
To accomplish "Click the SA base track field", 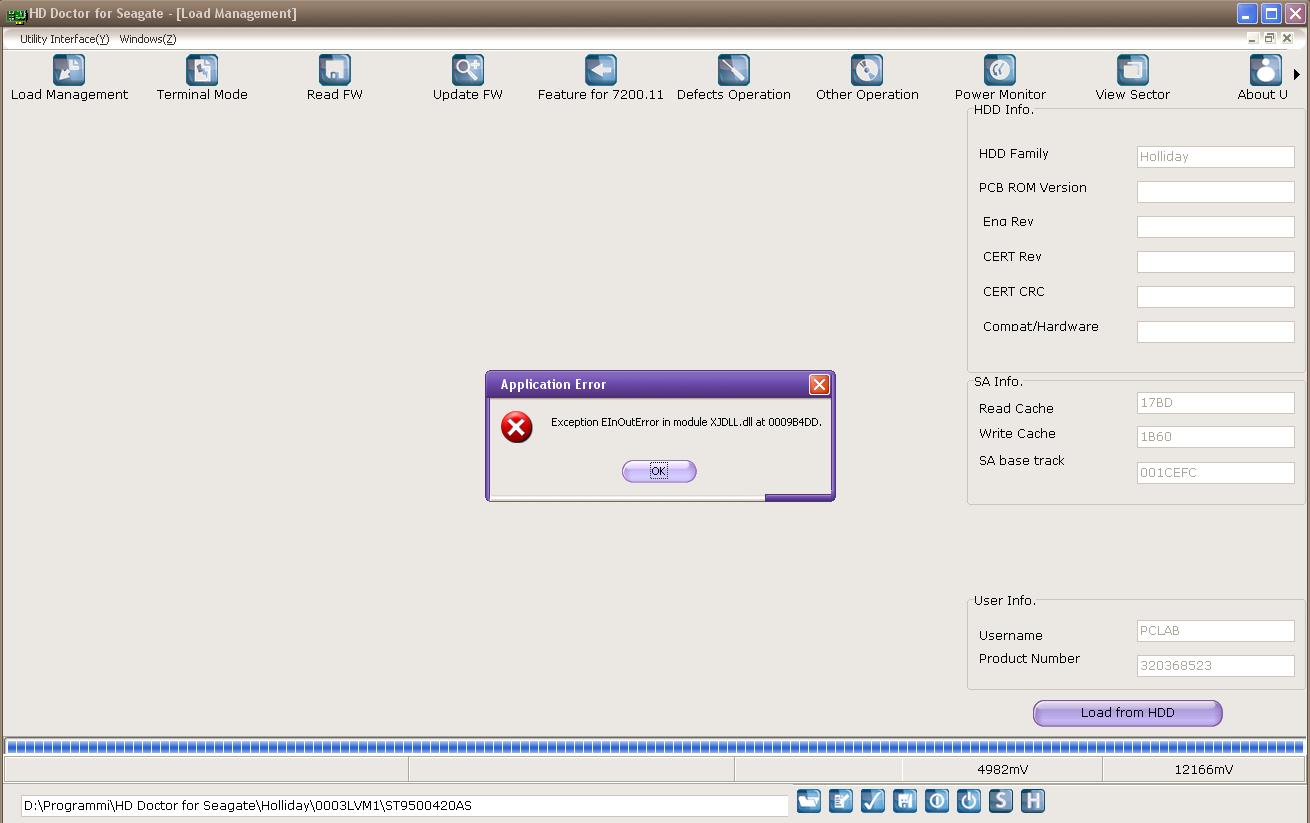I will pyautogui.click(x=1216, y=473).
